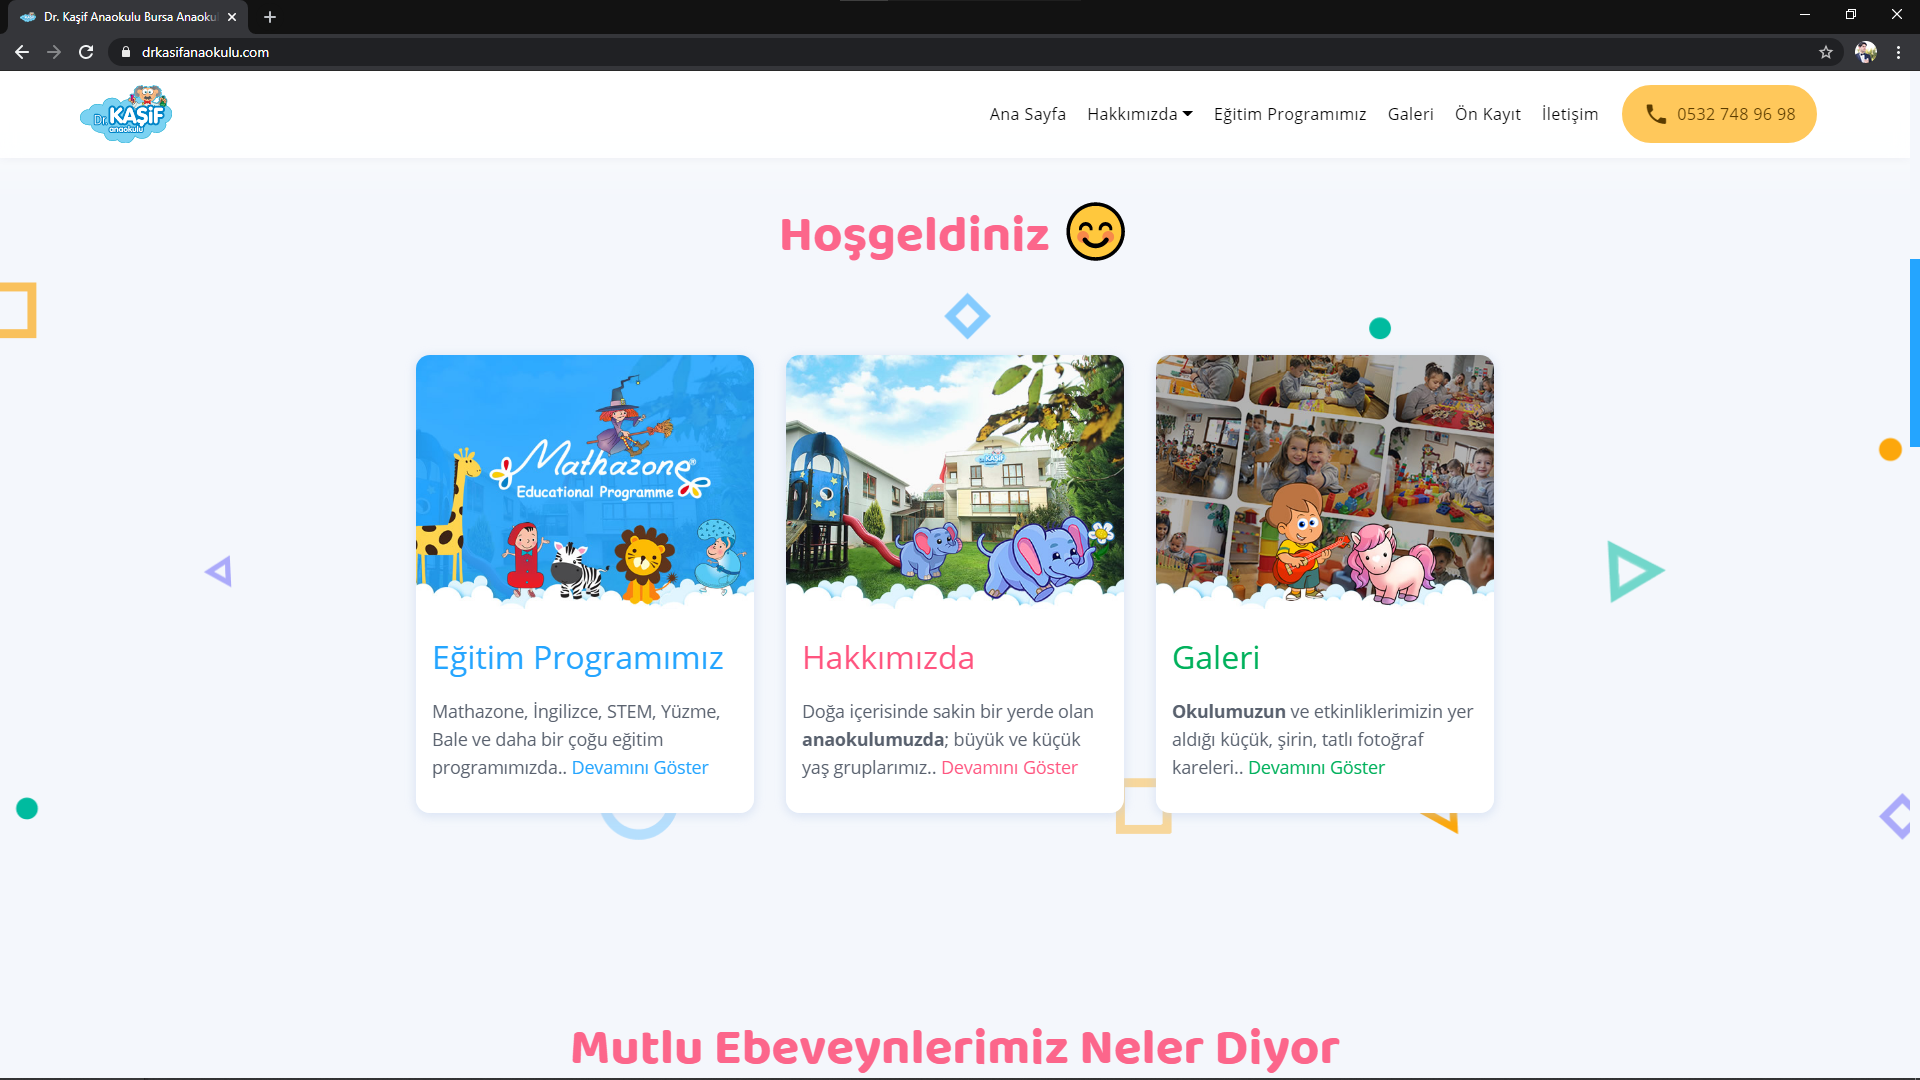Call via 0532 748 96 98 button
This screenshot has height=1080, width=1920.
click(x=1718, y=114)
